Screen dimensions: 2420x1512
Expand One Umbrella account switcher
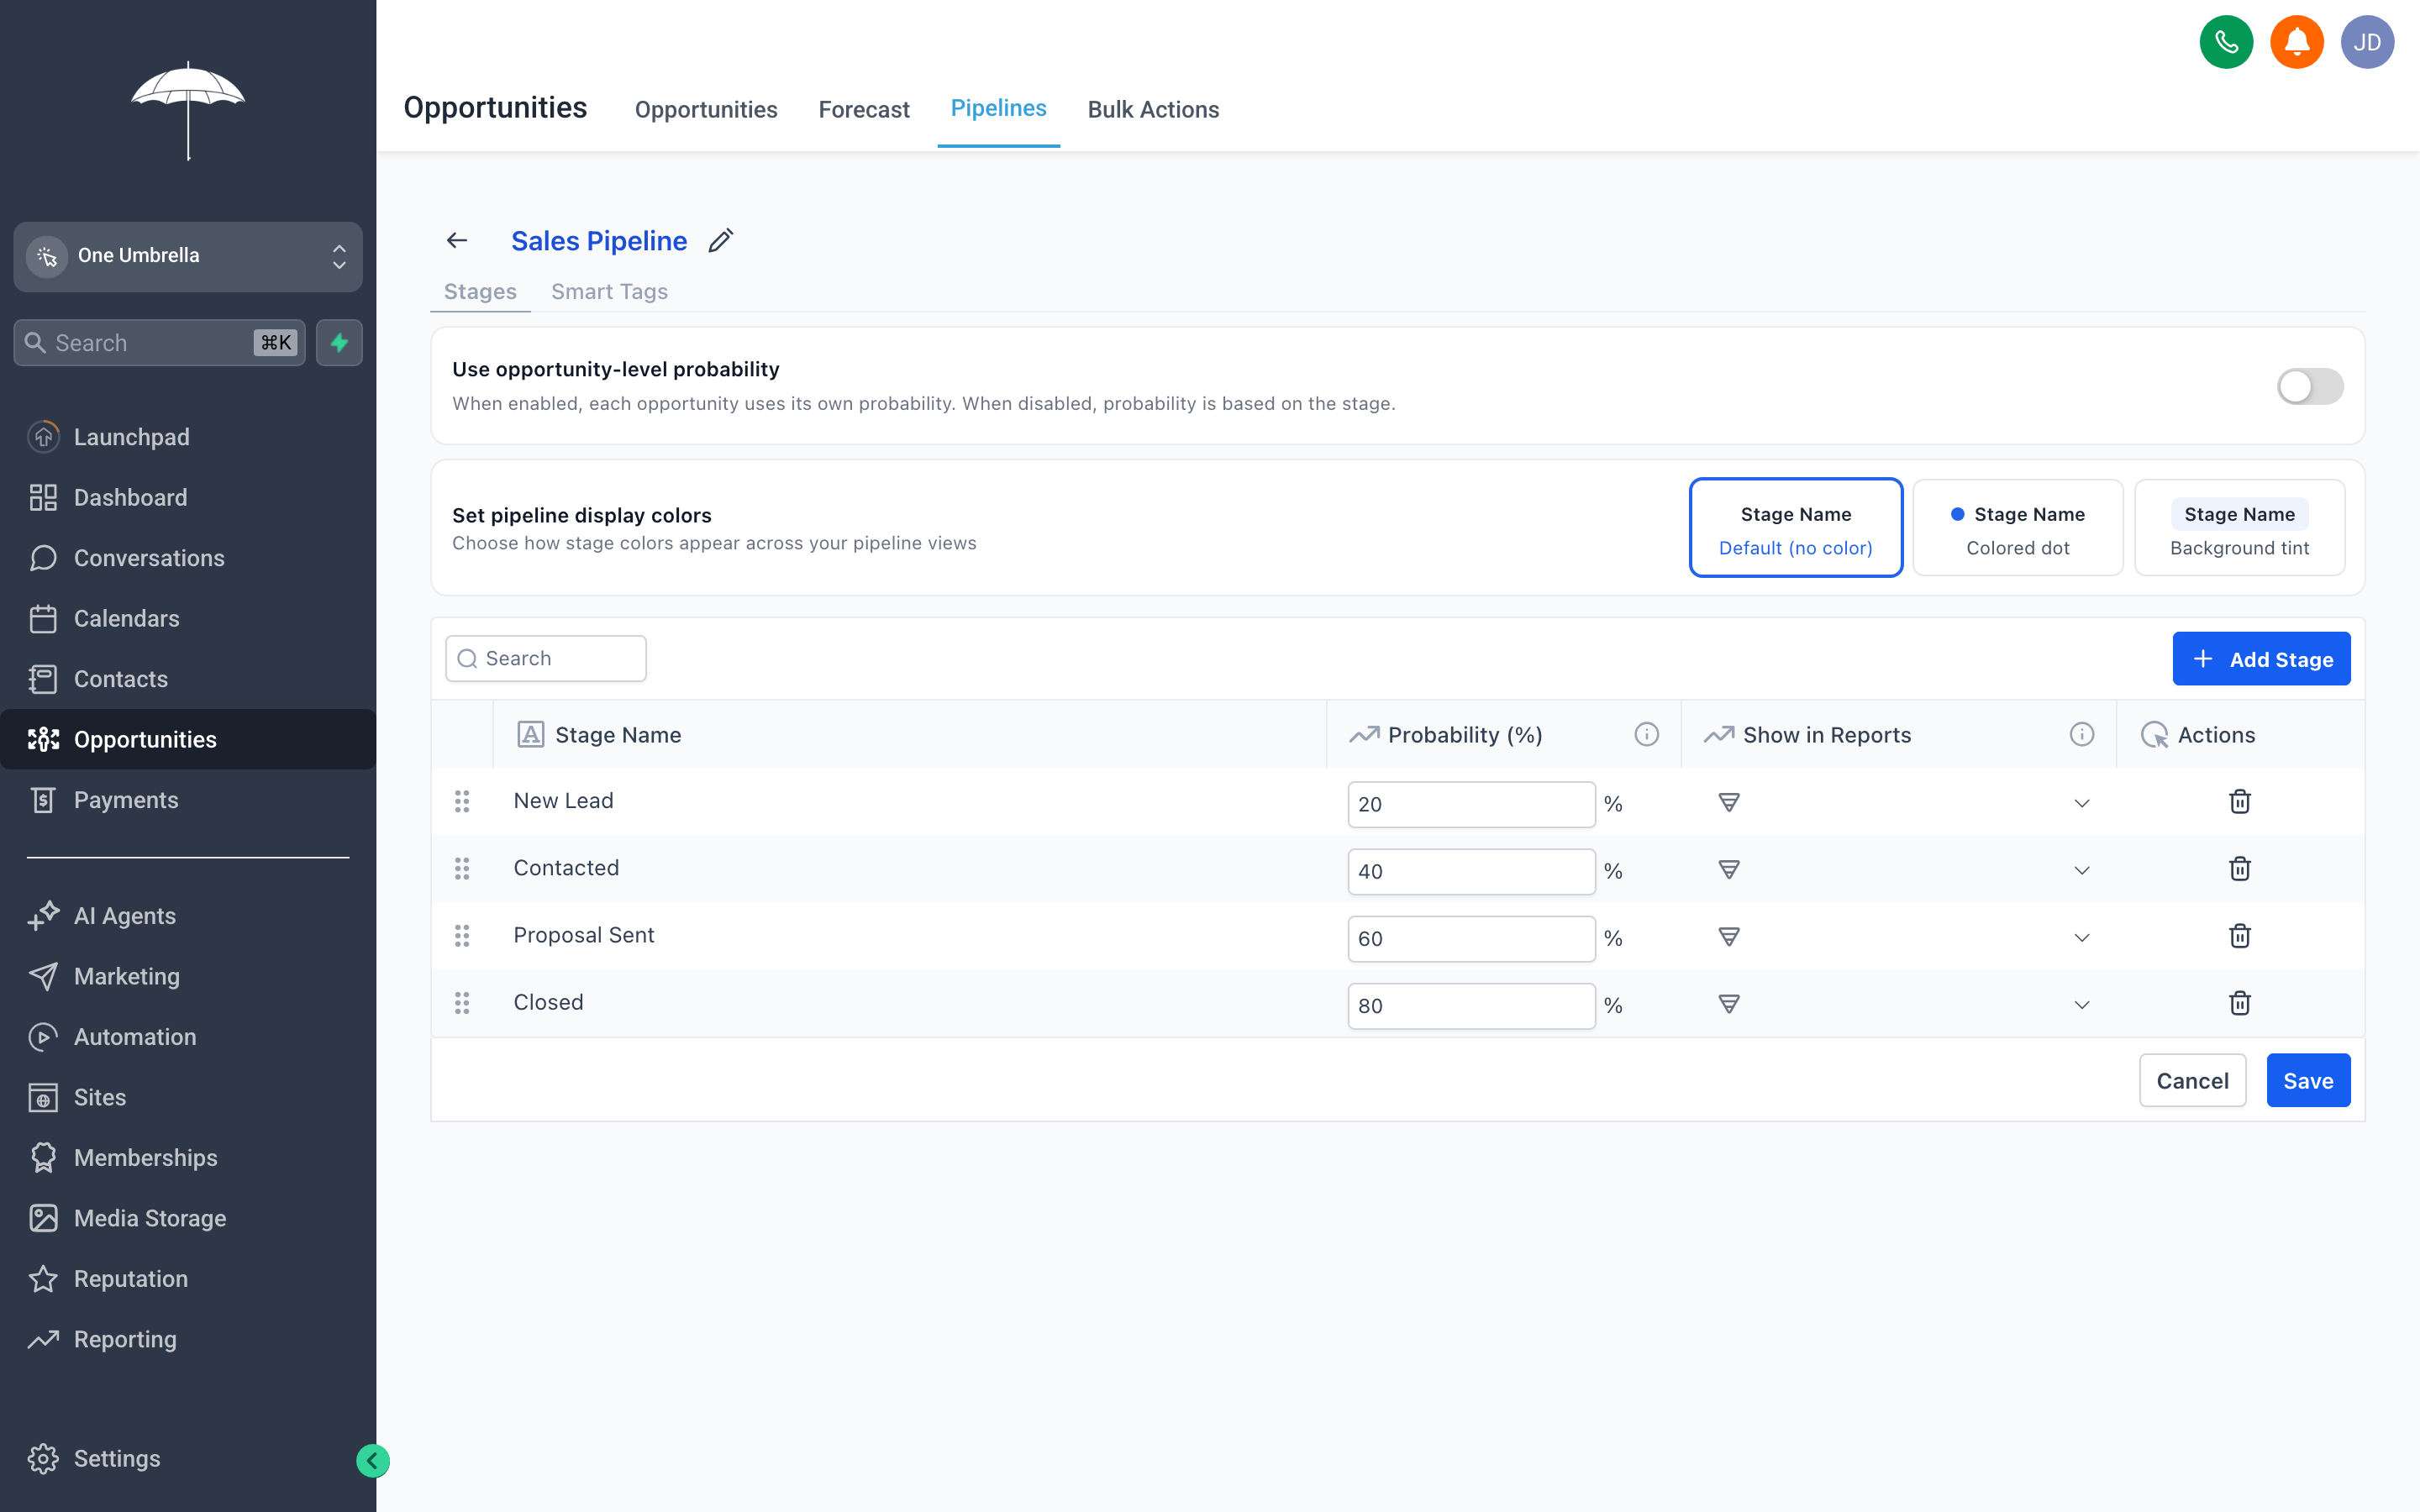[x=188, y=256]
